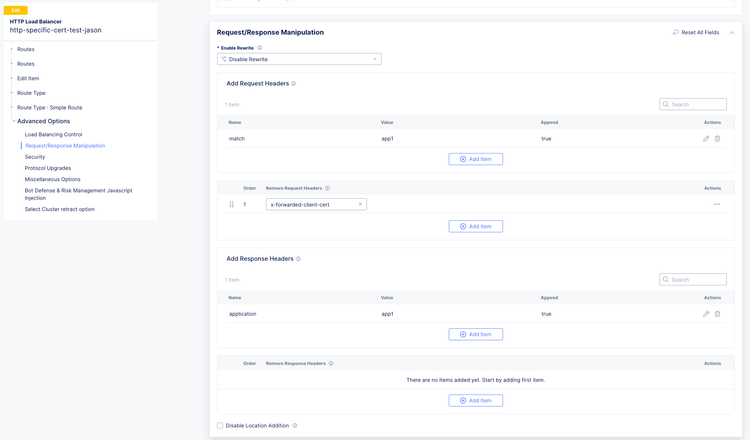Image resolution: width=750 pixels, height=440 pixels.
Task: Collapse the Advanced Options tree node
Action: click(13, 121)
